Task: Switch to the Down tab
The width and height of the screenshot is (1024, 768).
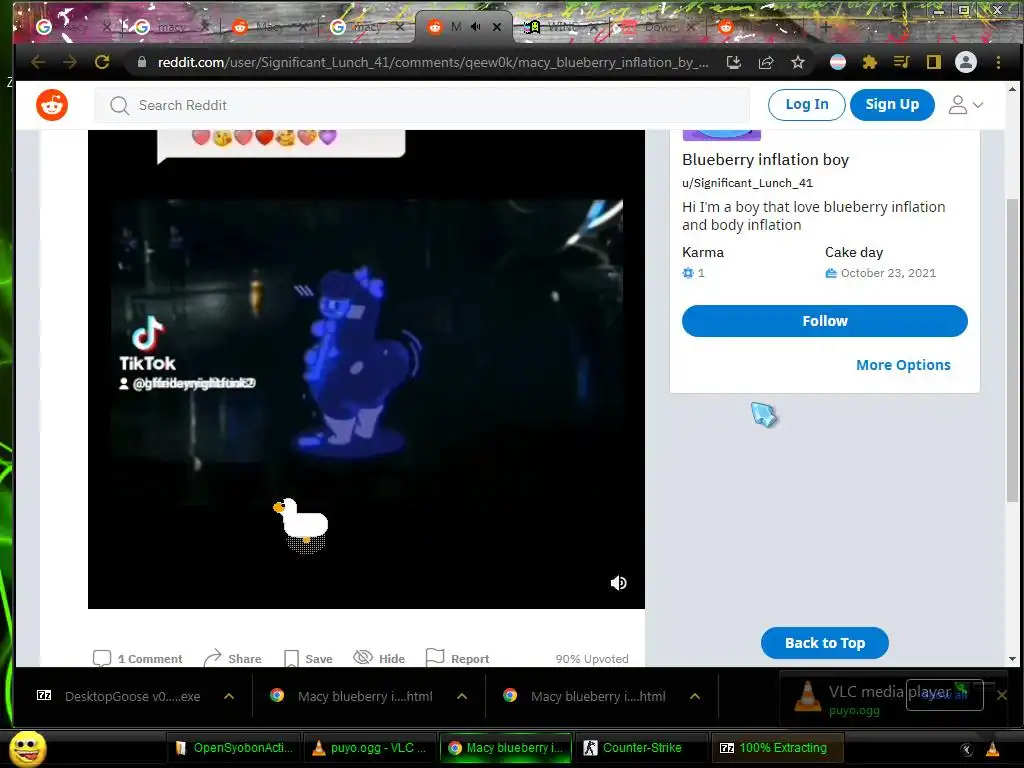Action: 658,27
